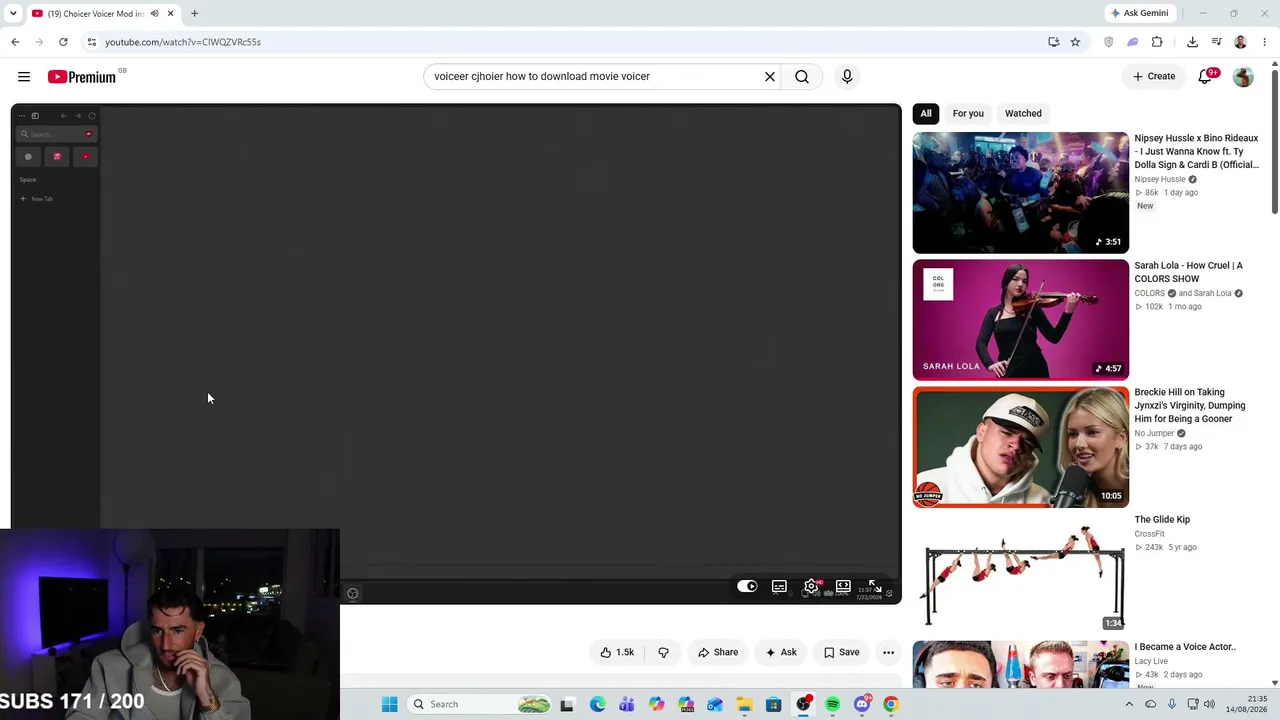
Task: Select the All filter chip
Action: (926, 114)
